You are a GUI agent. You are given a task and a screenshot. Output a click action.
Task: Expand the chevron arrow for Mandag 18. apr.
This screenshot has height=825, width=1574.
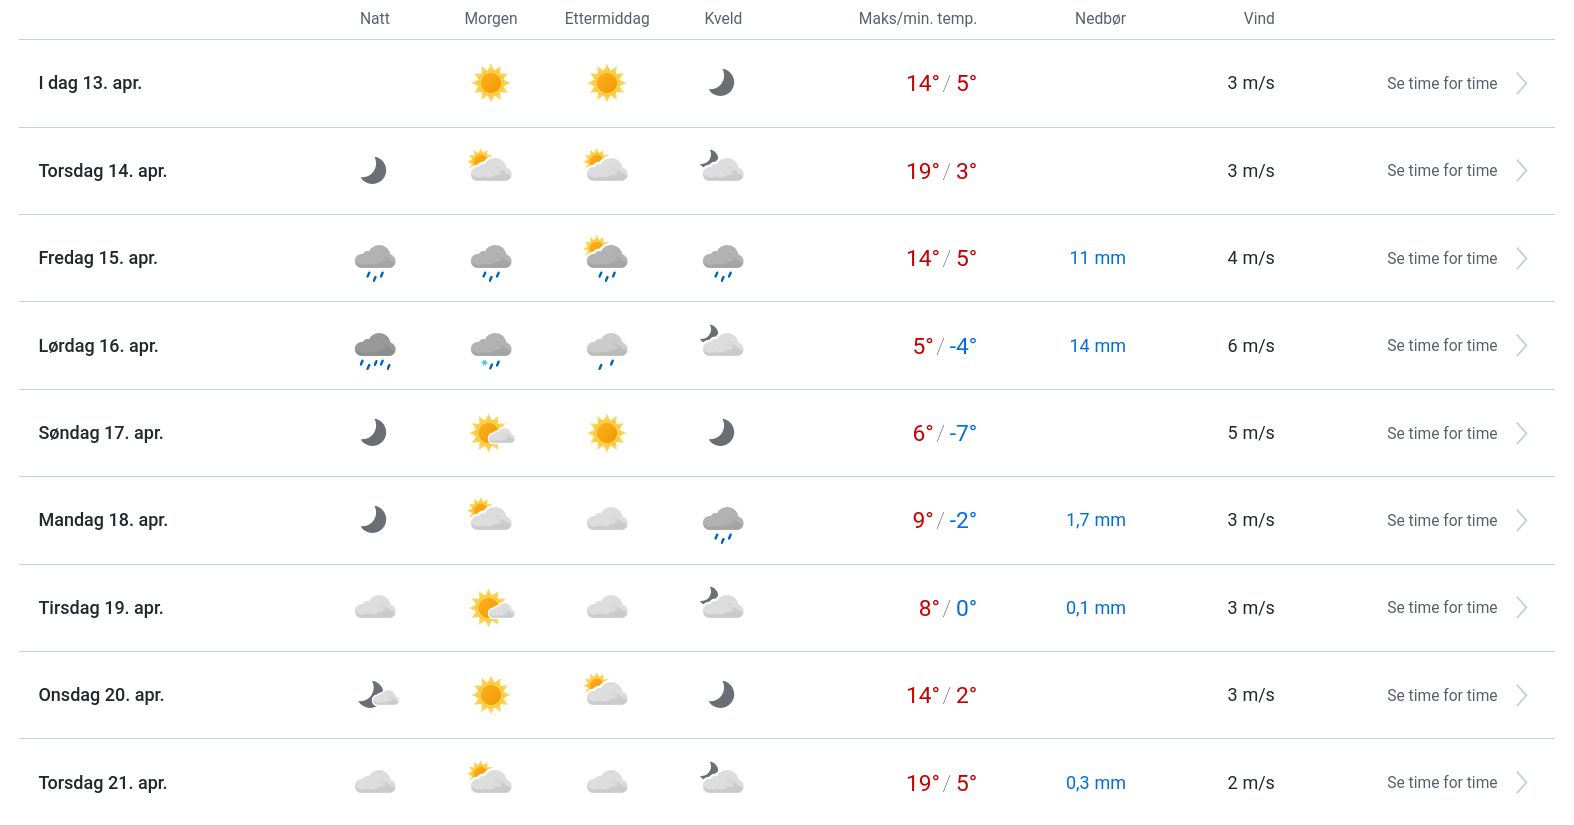1521,521
